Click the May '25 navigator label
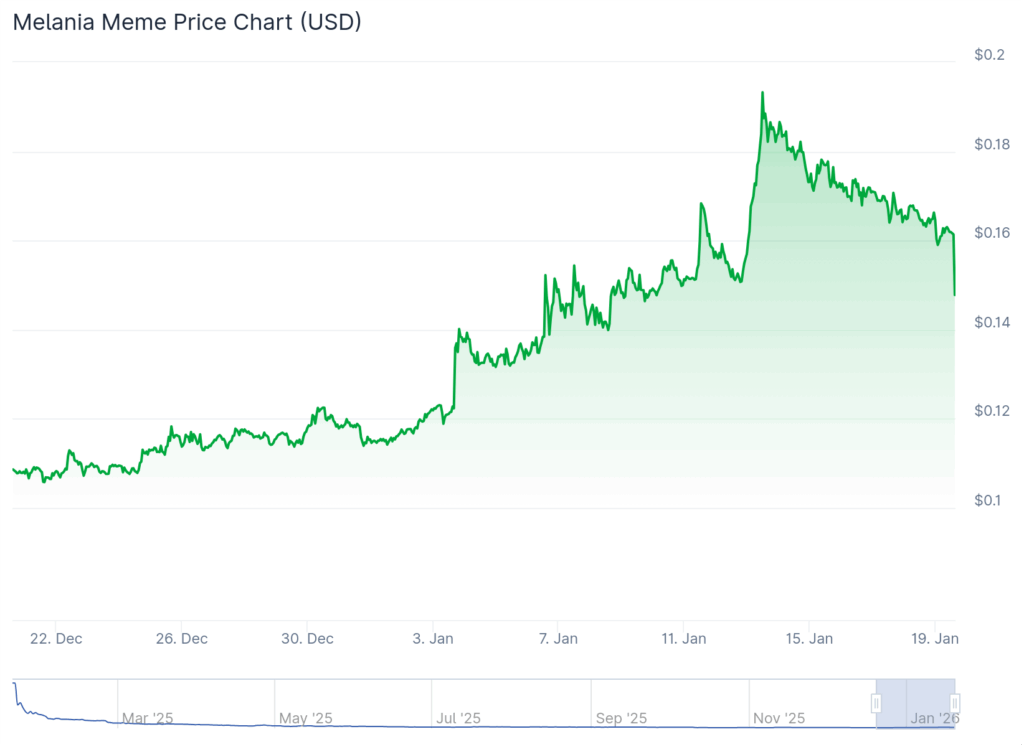This screenshot has width=1024, height=747. (306, 718)
